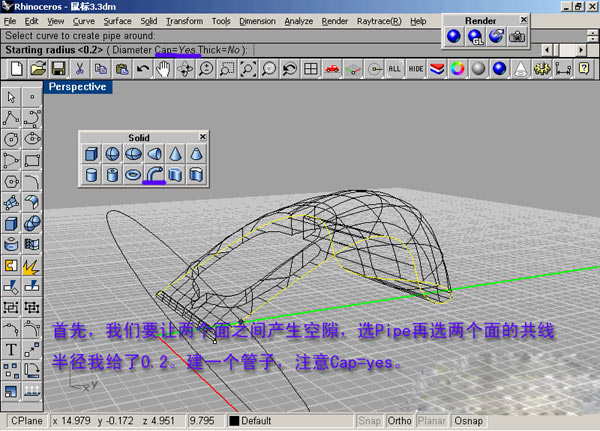The width and height of the screenshot is (600, 431).
Task: Click the Perspective viewport title
Action: point(78,87)
